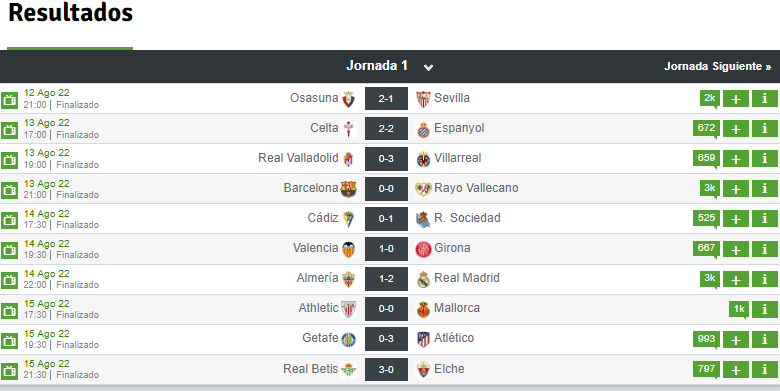Click the Barcelona club crest

(x=348, y=189)
